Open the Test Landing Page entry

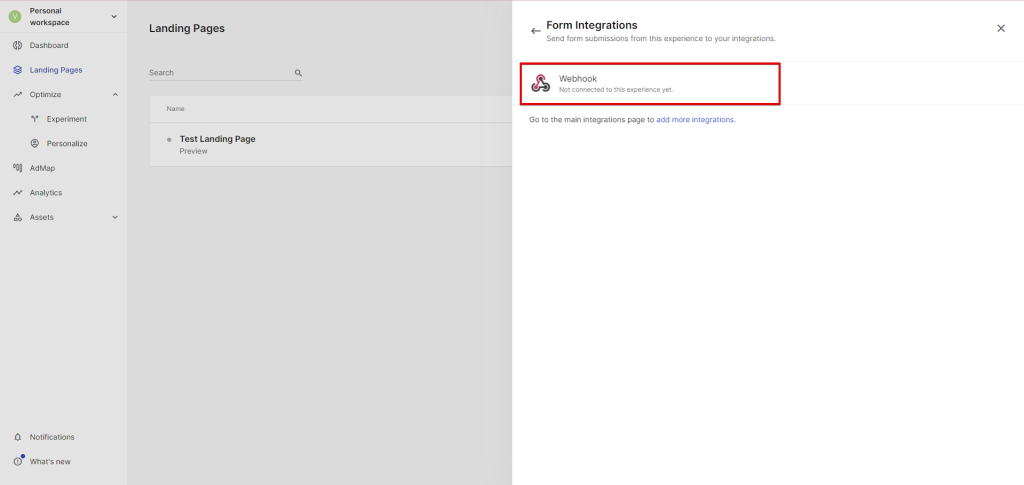pos(217,139)
